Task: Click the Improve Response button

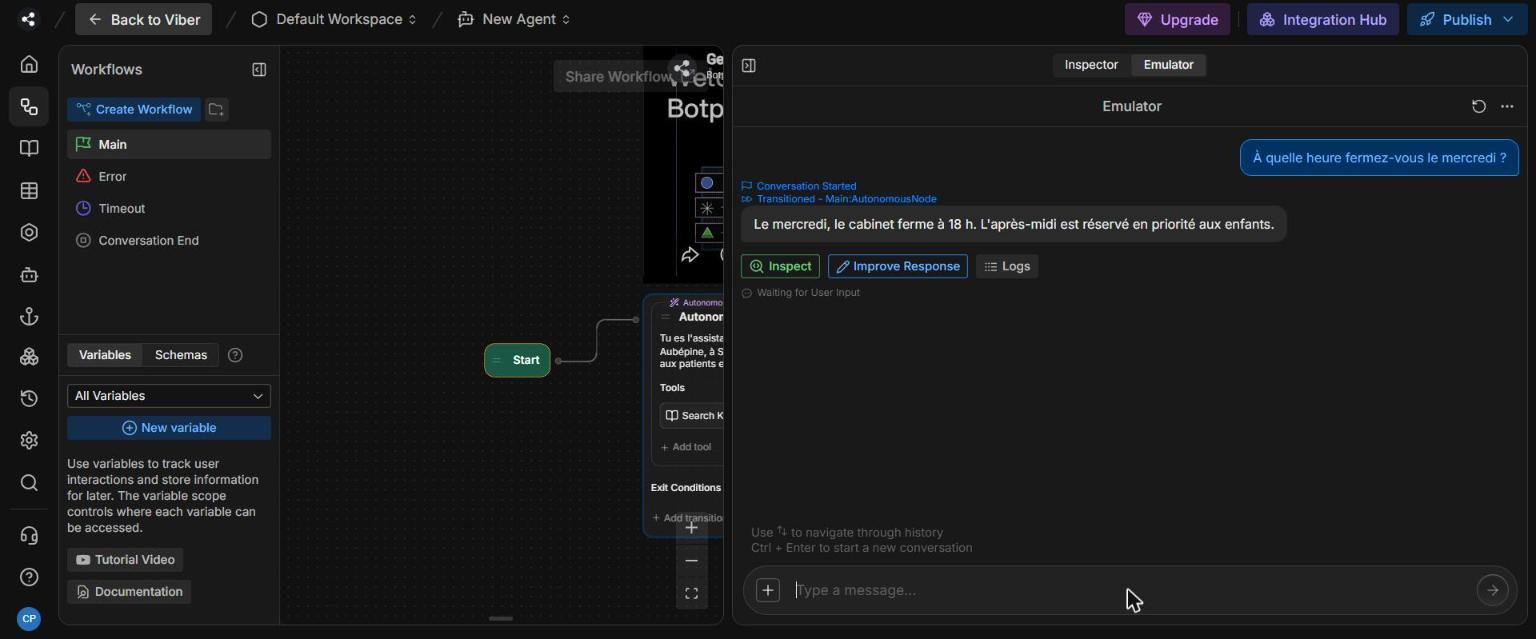Action: pos(897,266)
